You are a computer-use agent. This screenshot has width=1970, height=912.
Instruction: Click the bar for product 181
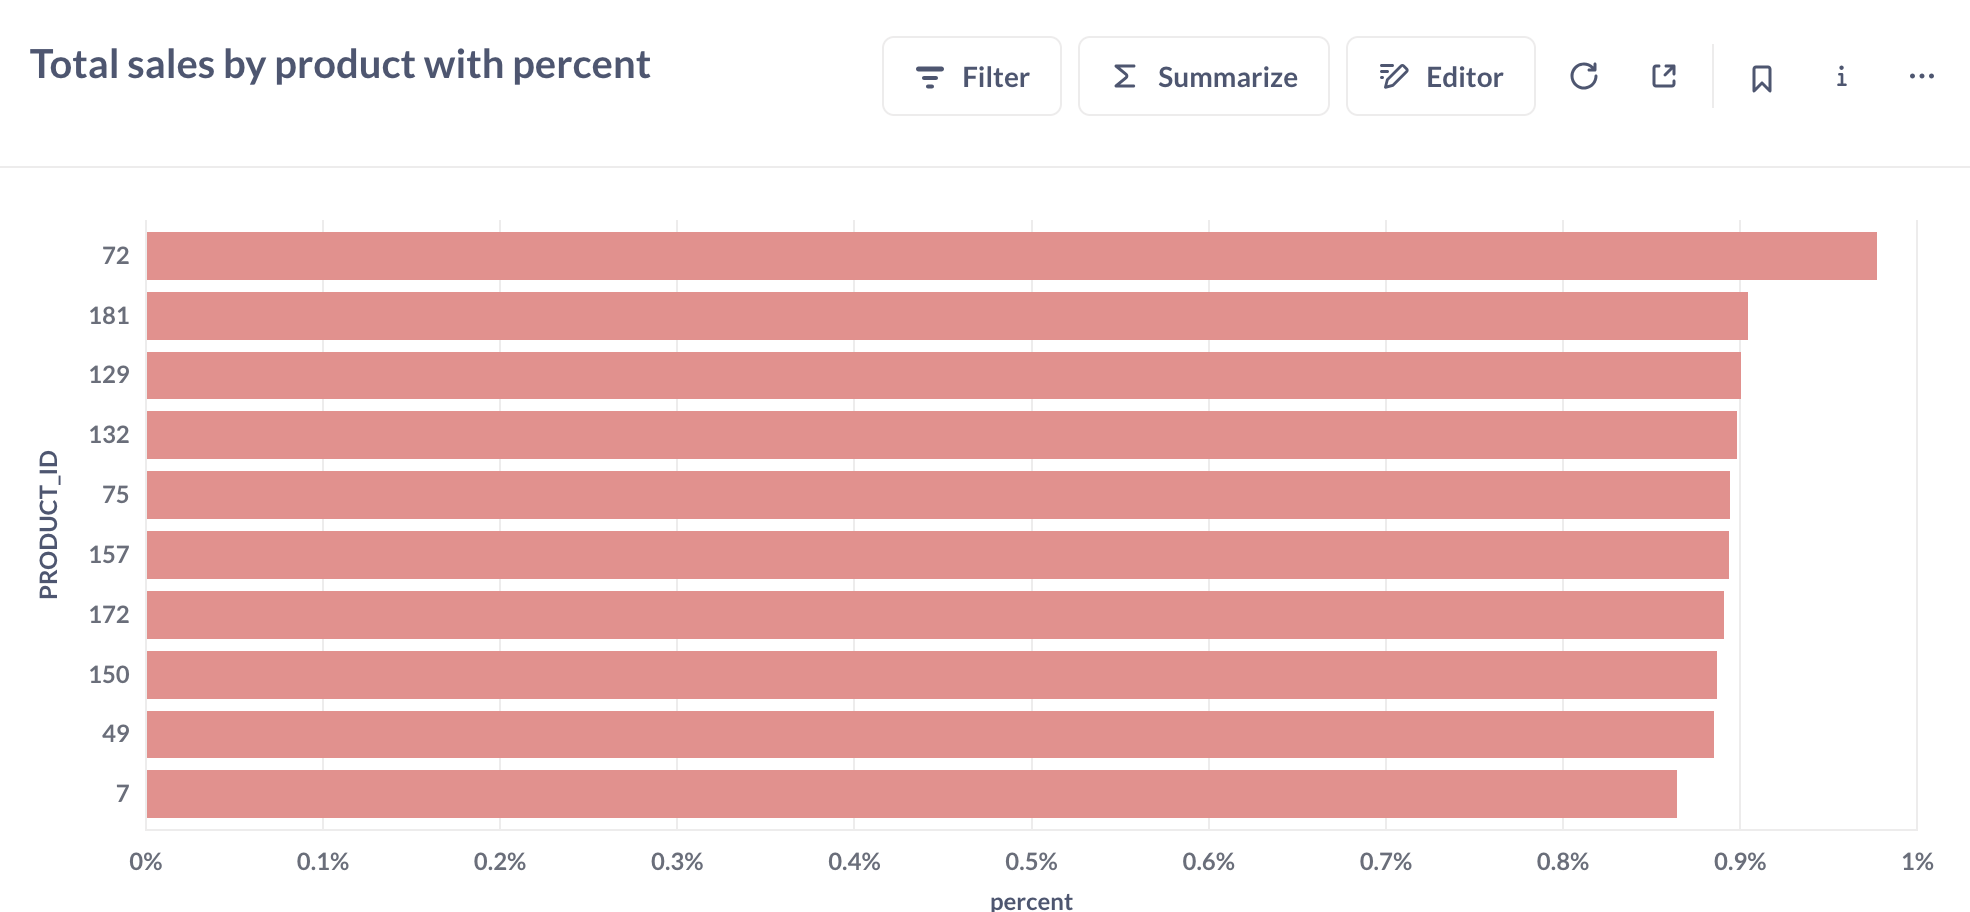[947, 316]
